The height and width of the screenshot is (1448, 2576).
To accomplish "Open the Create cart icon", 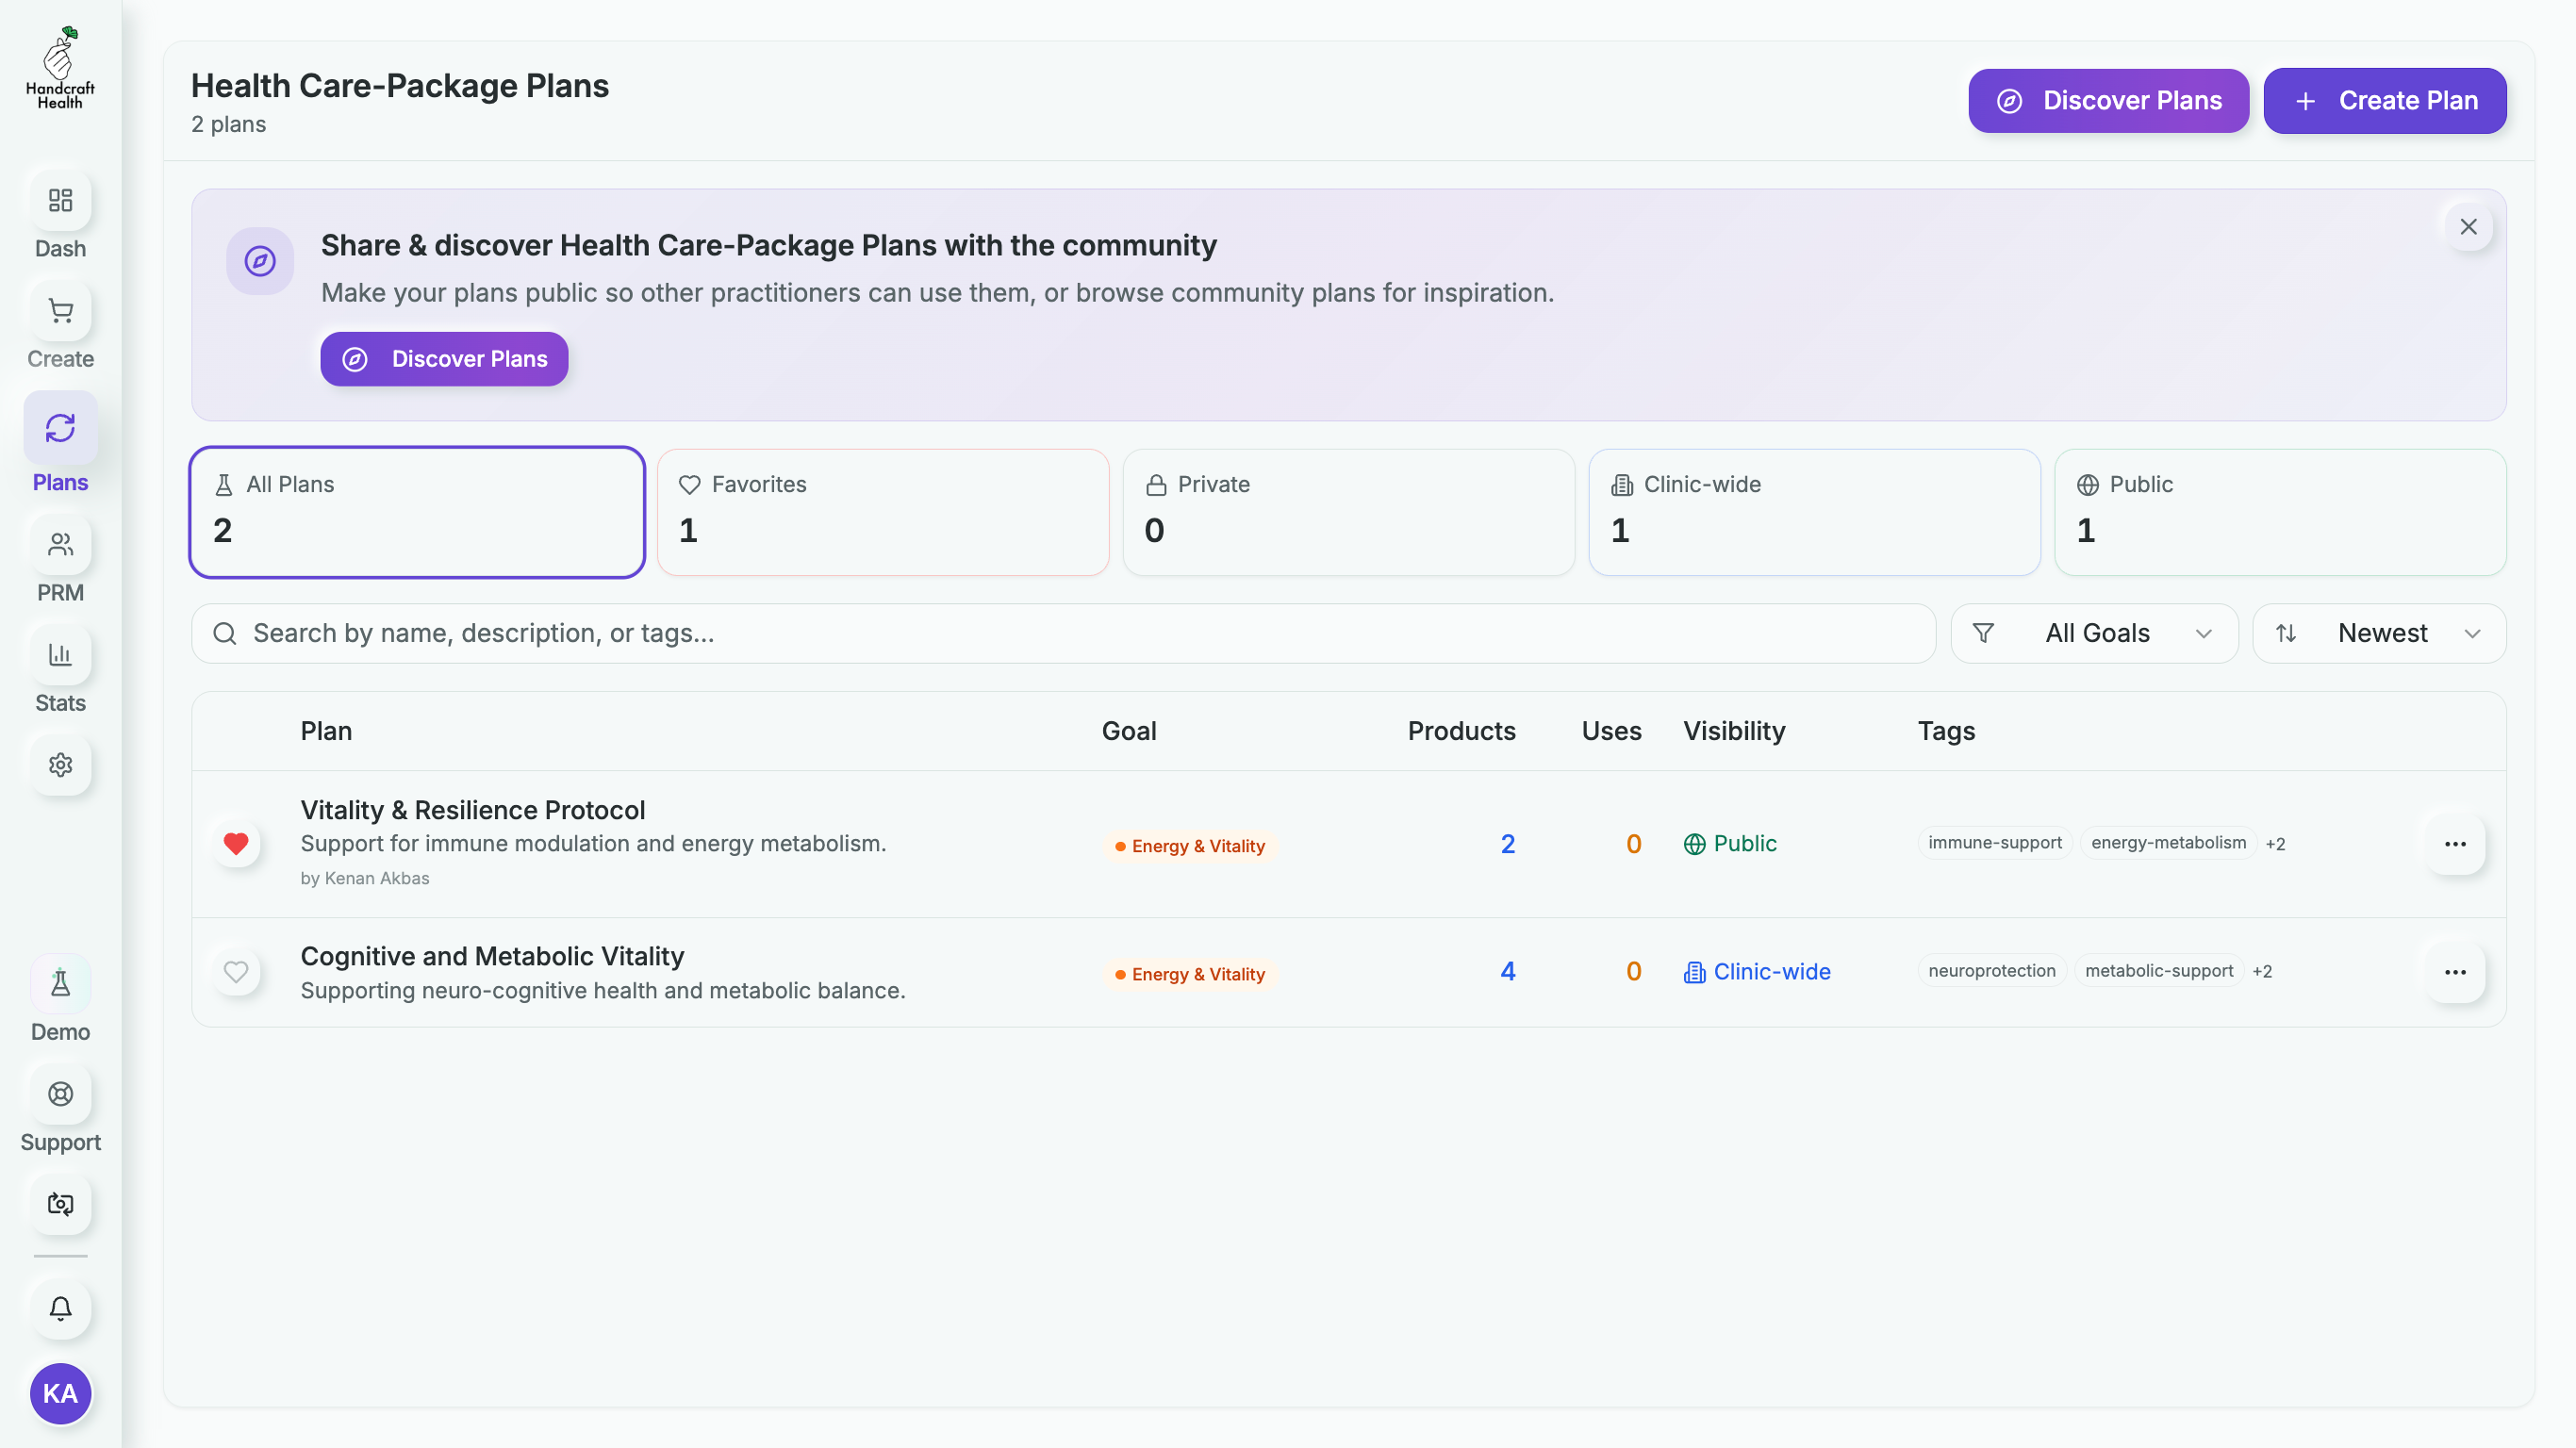I will 60,311.
